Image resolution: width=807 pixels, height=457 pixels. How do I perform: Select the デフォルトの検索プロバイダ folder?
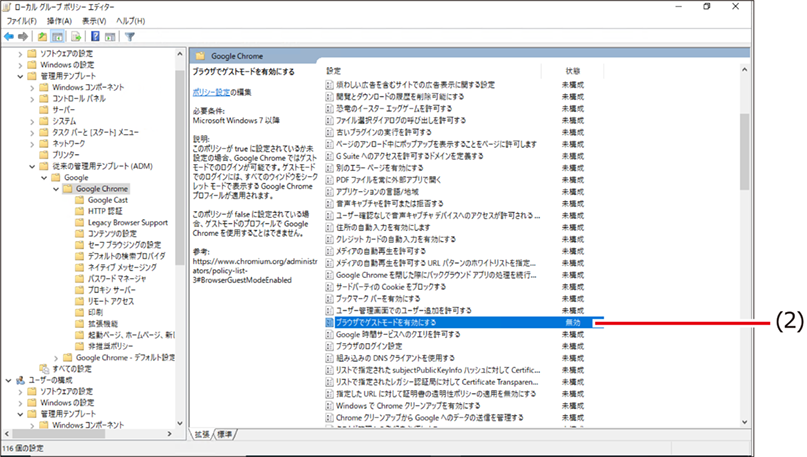(127, 256)
